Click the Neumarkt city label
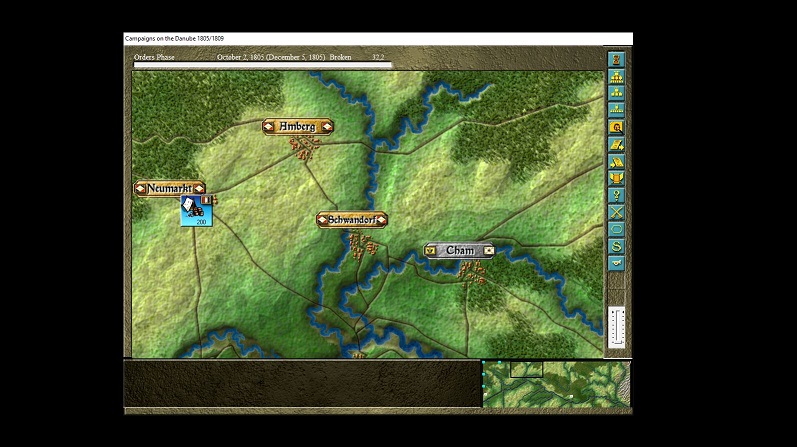Screen dimensions: 797x447 coord(170,189)
